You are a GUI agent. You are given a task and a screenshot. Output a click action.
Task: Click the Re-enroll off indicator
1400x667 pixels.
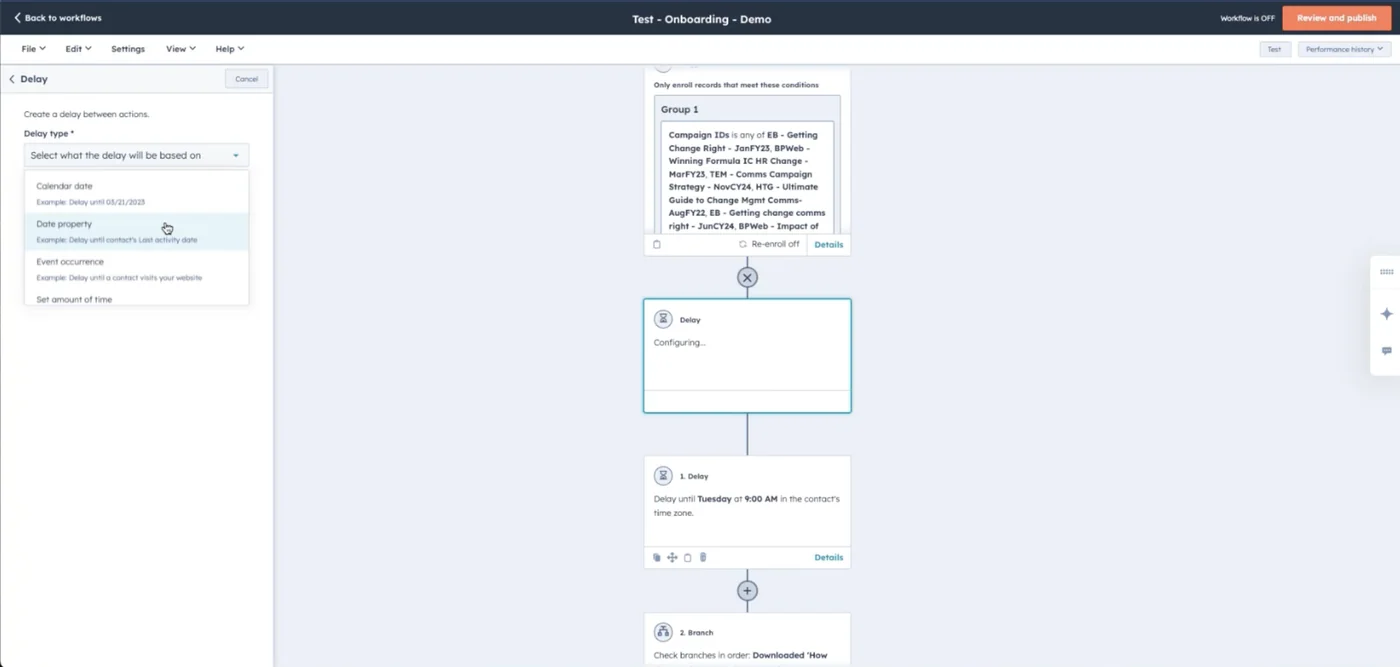pos(769,245)
